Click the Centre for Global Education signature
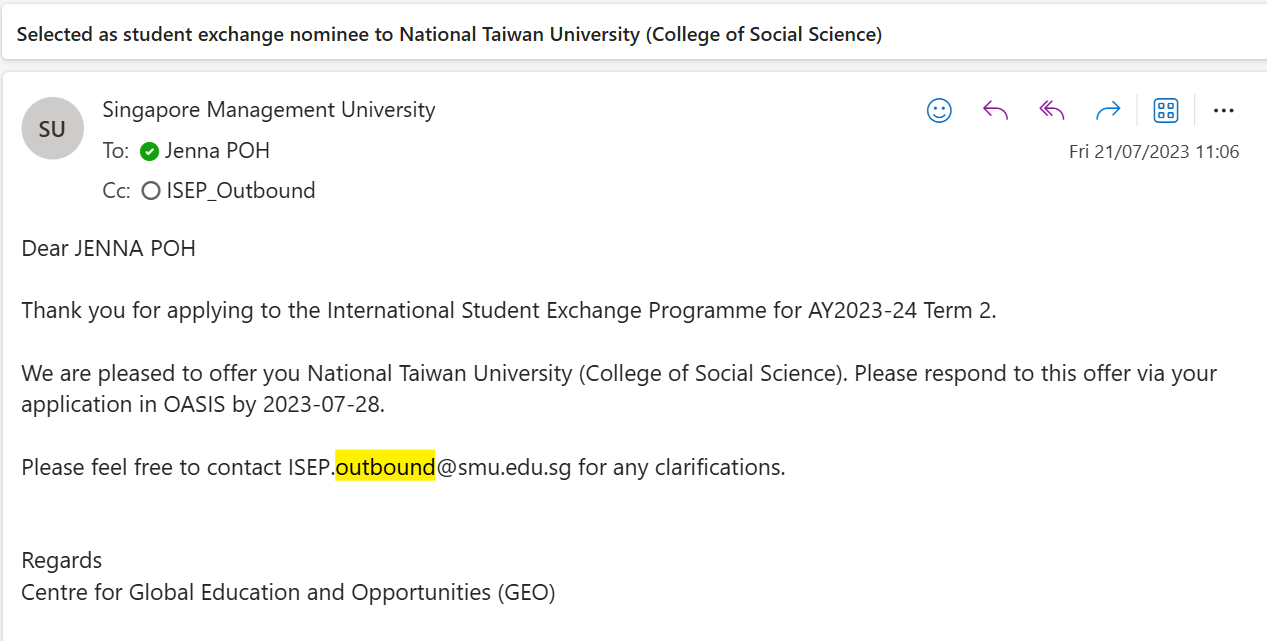 point(288,592)
